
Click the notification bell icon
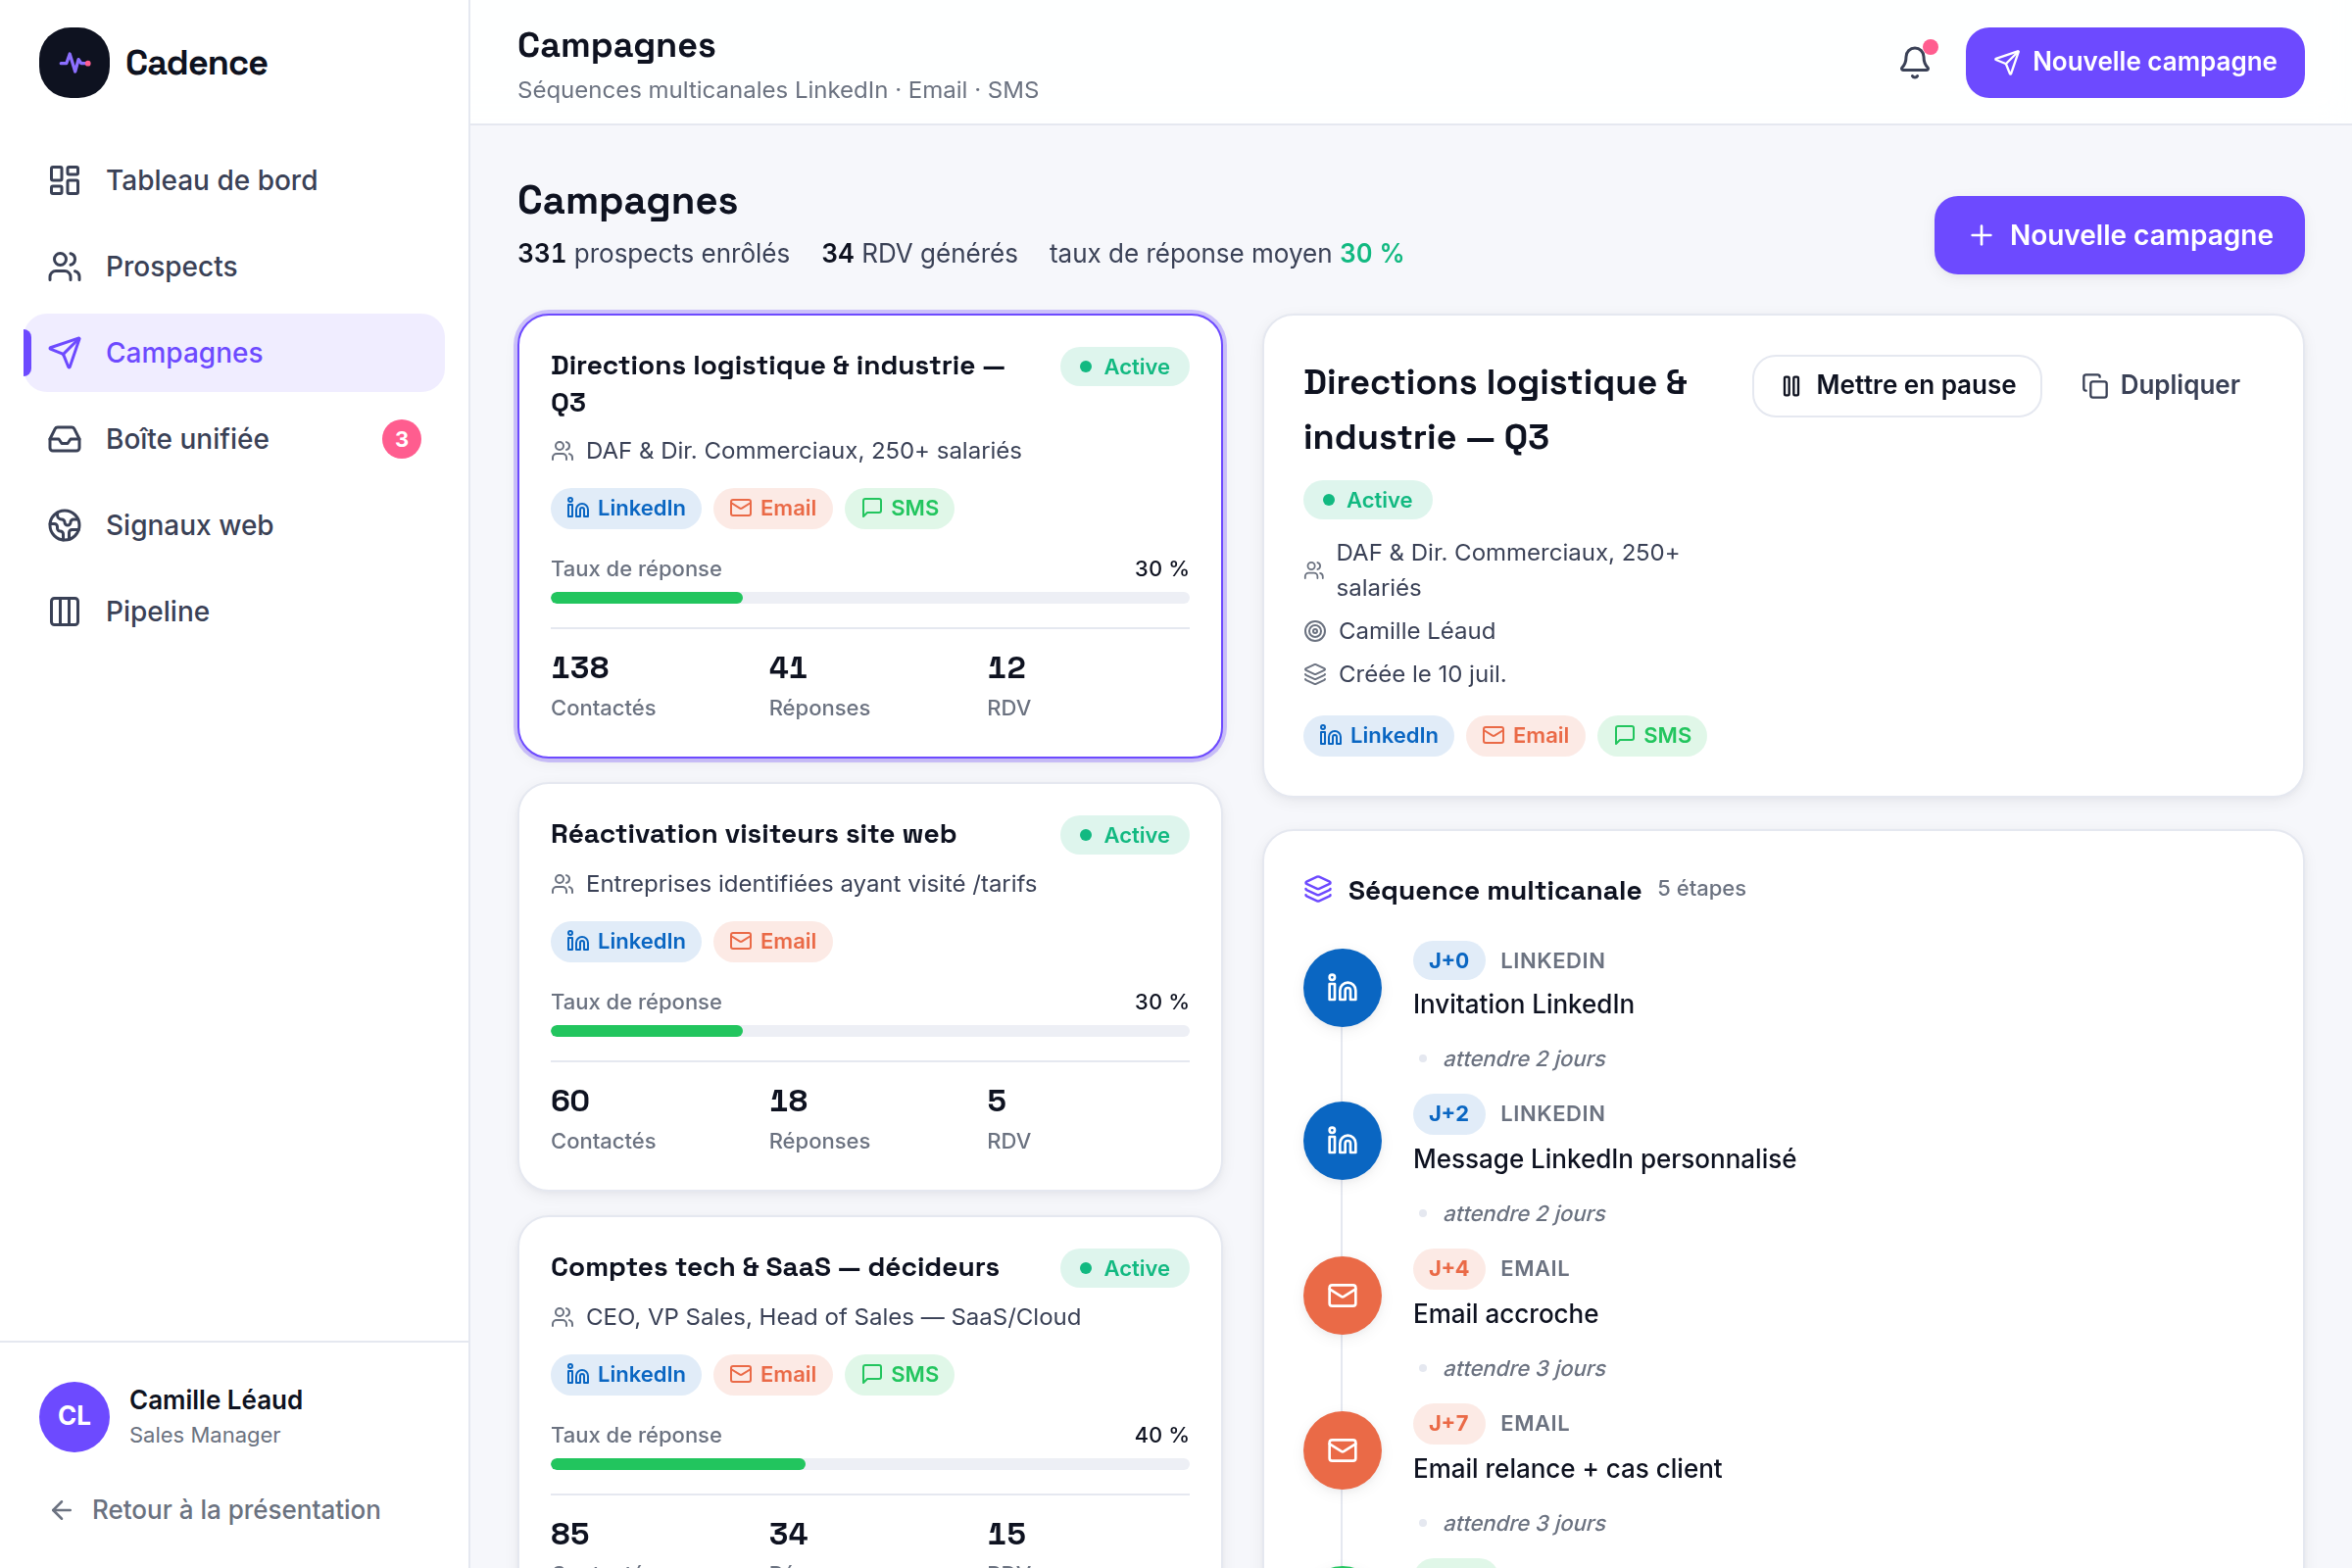coord(1914,62)
